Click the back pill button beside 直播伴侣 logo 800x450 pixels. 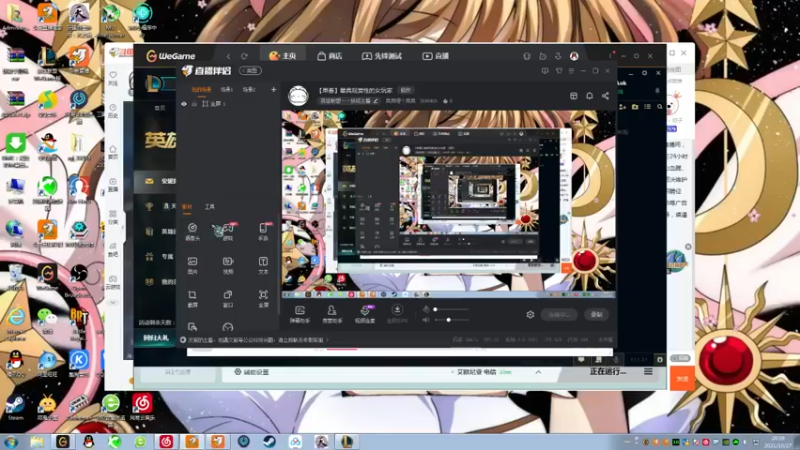pos(251,70)
